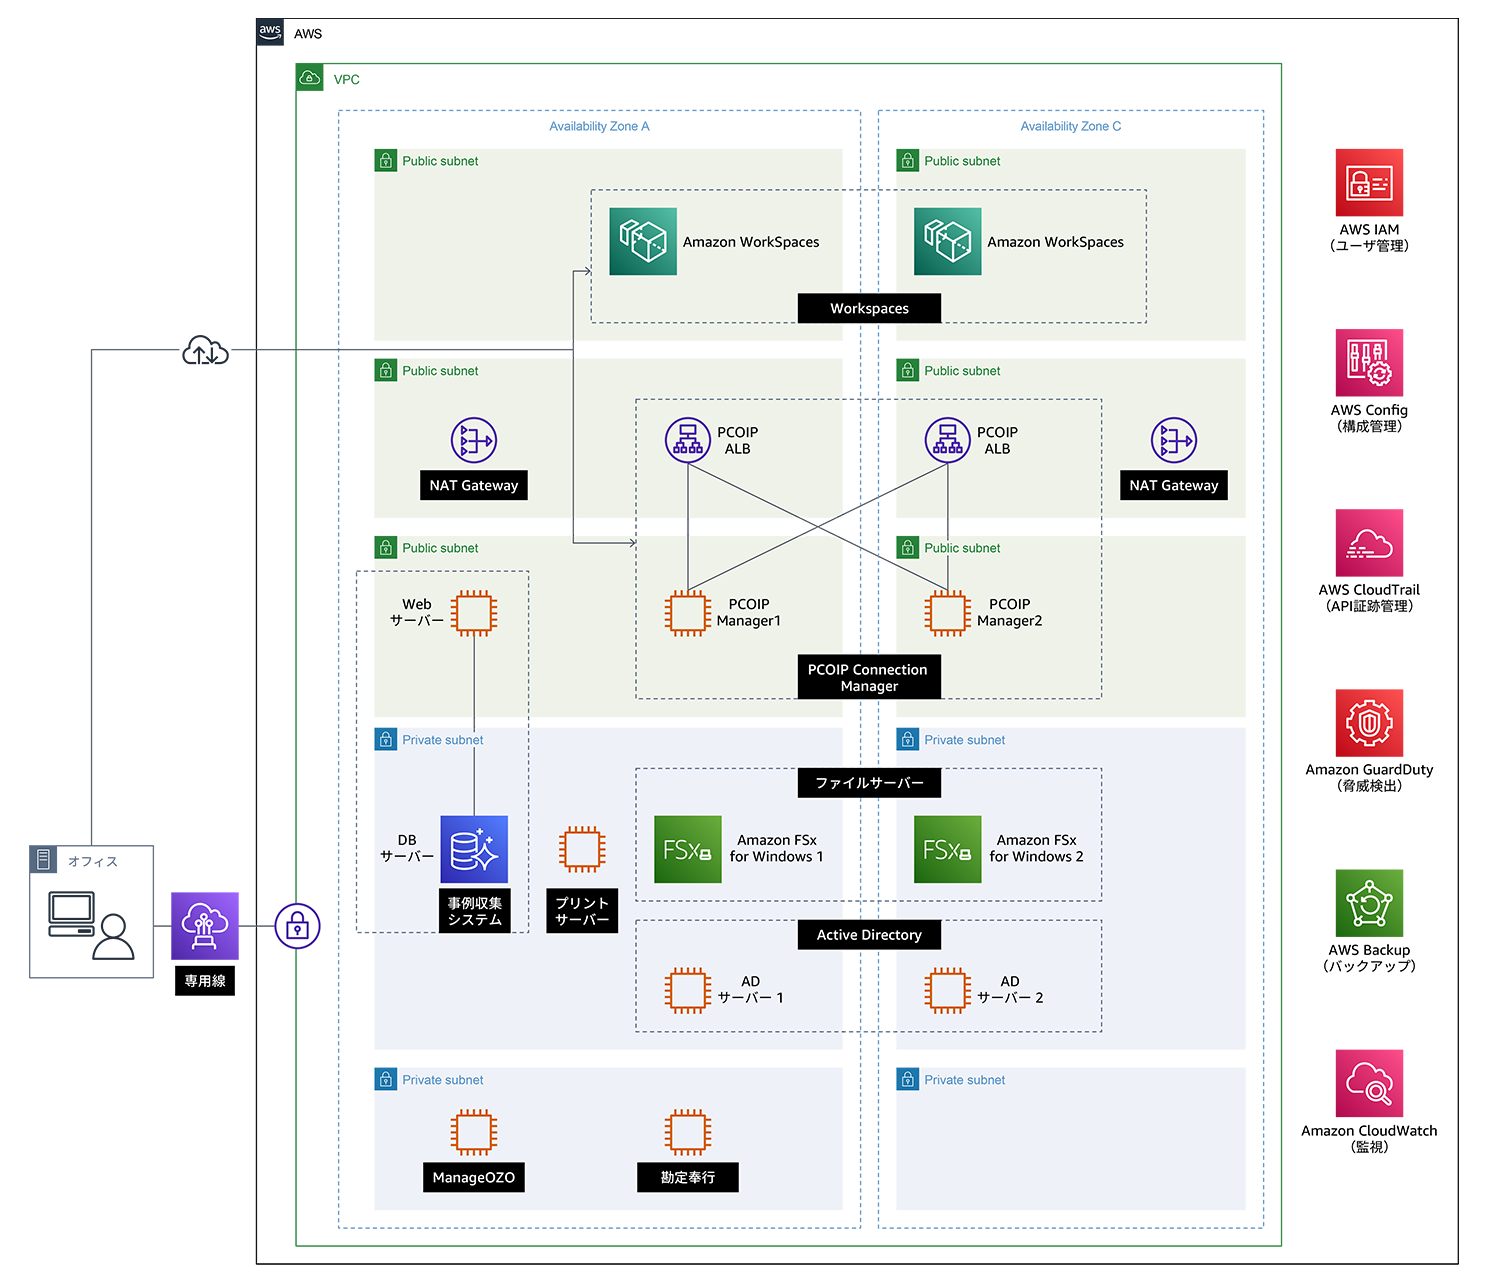Click the VPC cloud icon

(310, 78)
